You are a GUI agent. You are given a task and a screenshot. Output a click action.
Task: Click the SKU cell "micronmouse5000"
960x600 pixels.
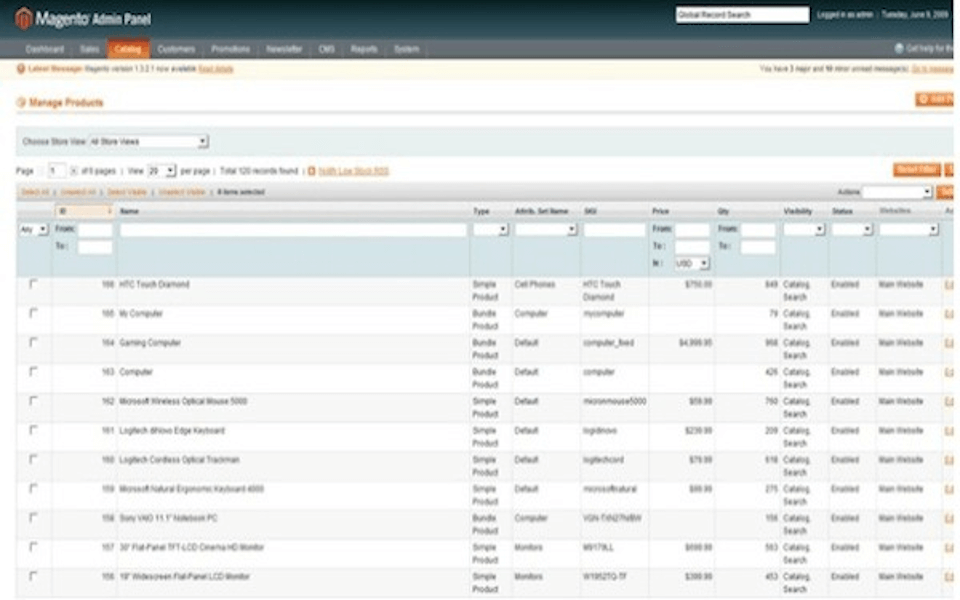(614, 402)
